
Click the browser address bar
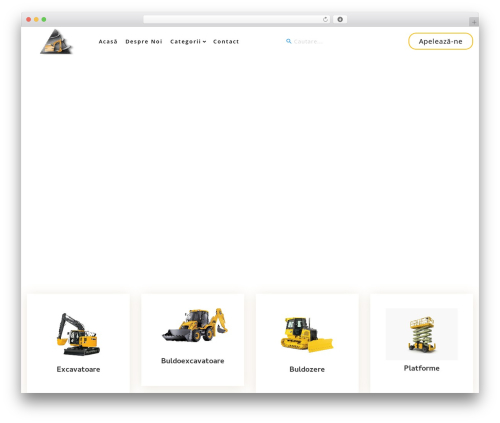point(237,20)
